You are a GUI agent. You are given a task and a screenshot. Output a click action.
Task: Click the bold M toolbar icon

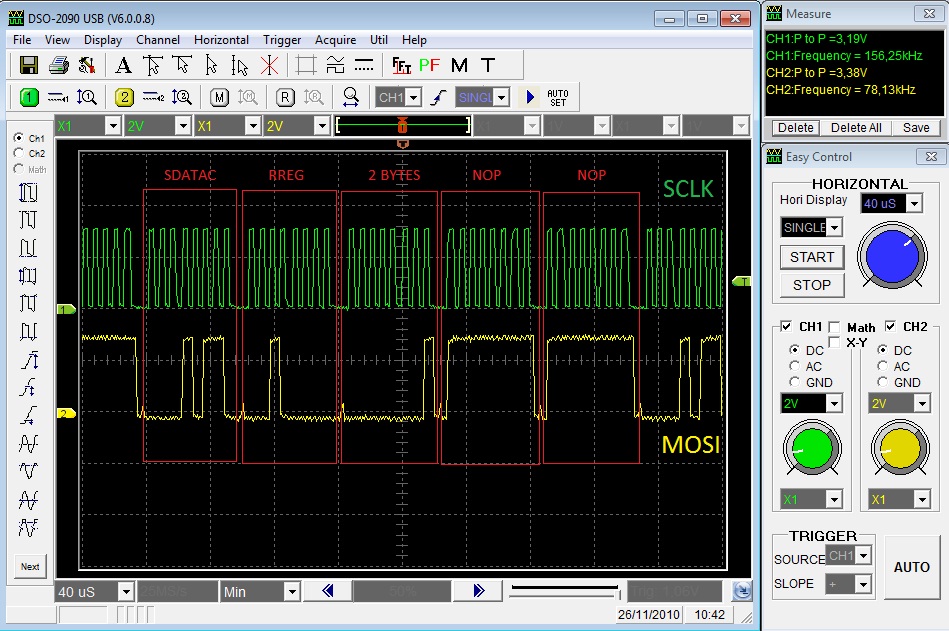[459, 65]
